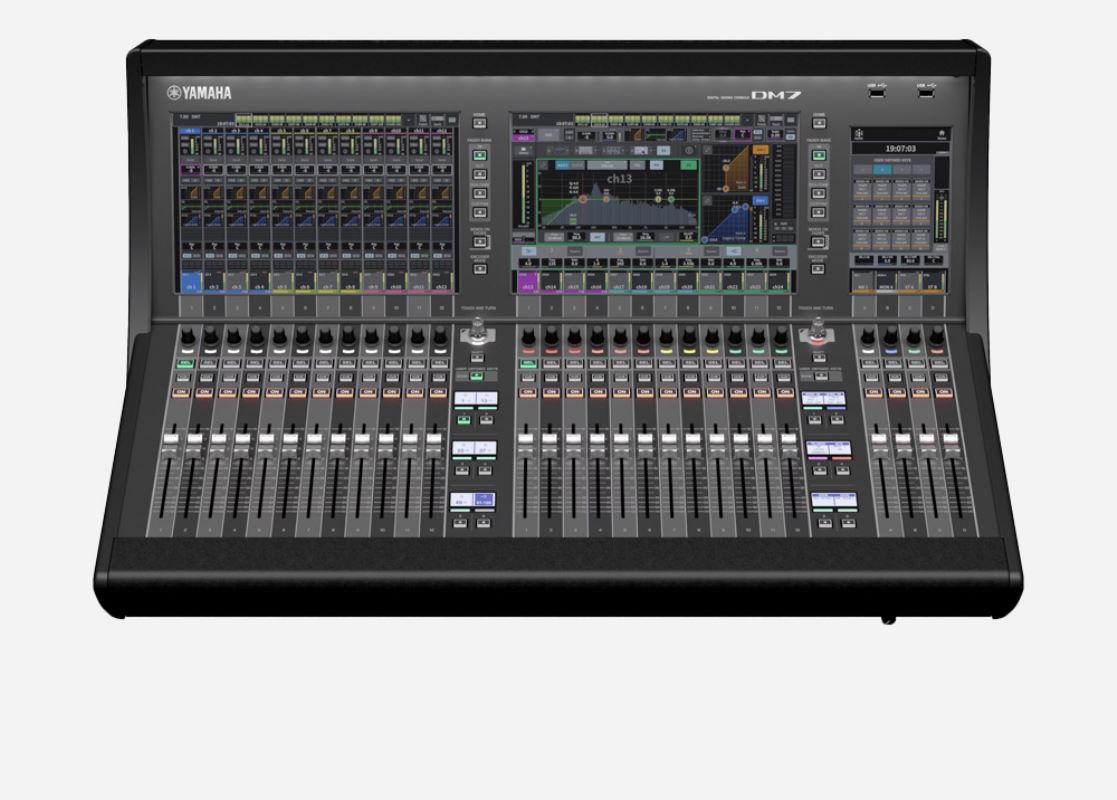The height and width of the screenshot is (800, 1117).
Task: Toggle the ON key of left bank fader 12
Action: pyautogui.click(x=438, y=393)
